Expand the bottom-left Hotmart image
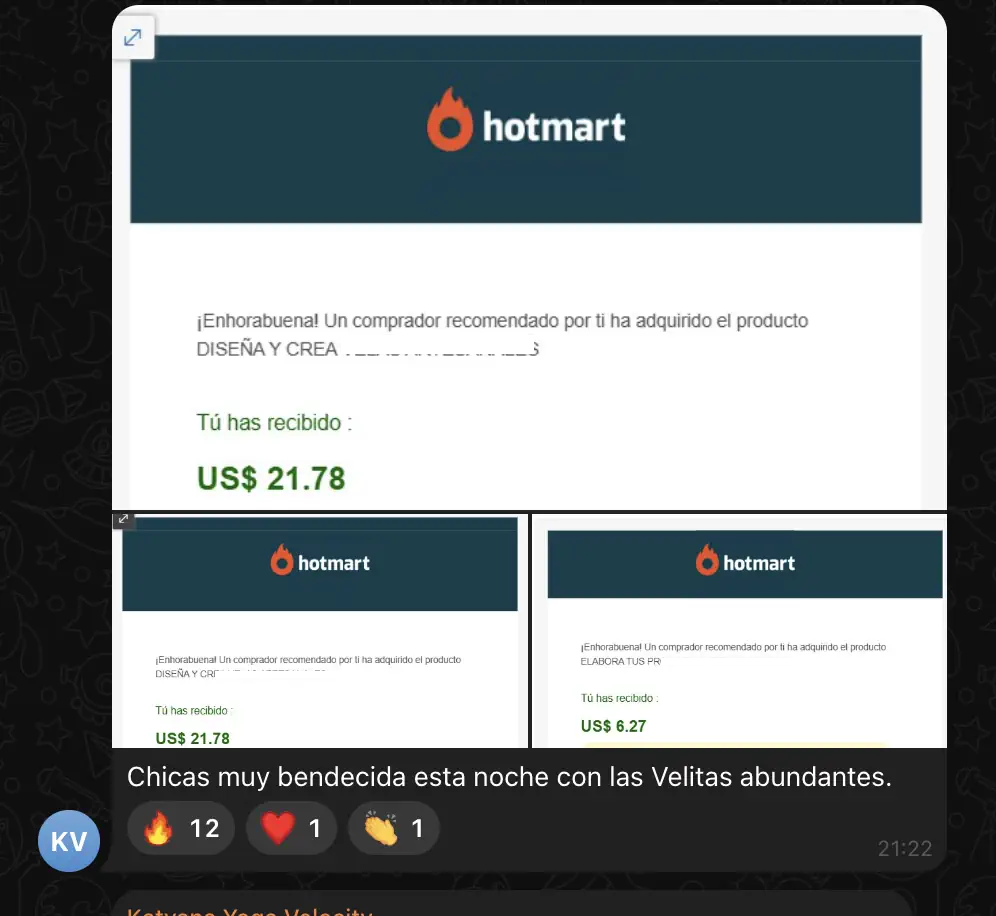The image size is (996, 916). (123, 519)
